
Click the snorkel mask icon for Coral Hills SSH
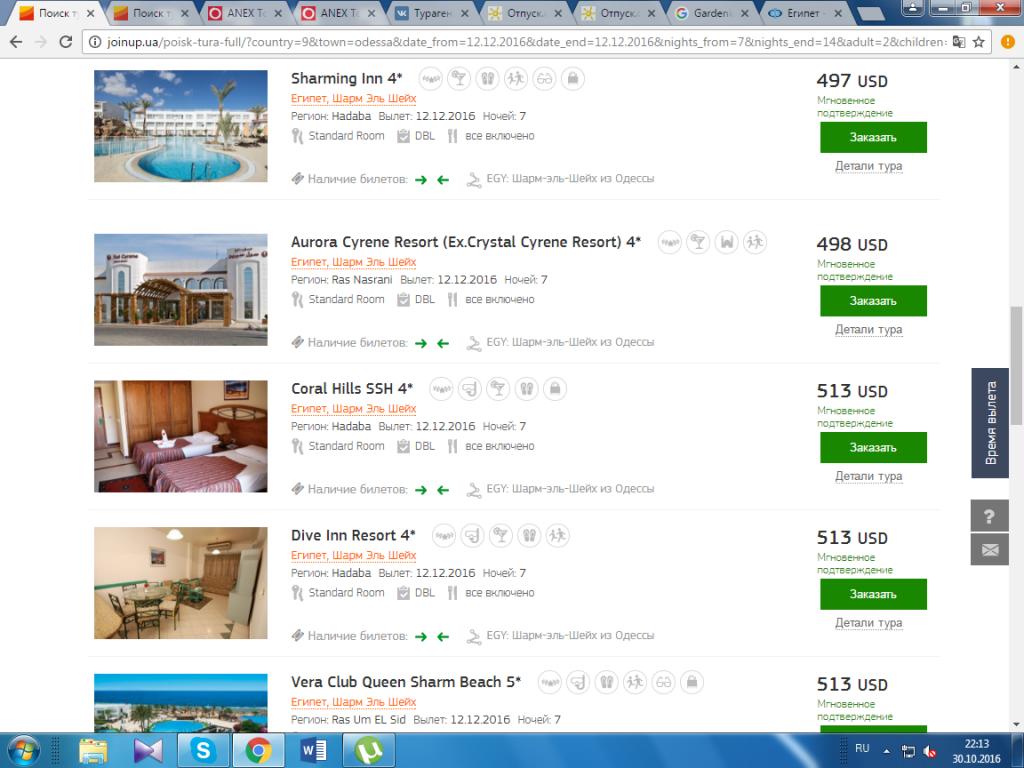470,389
